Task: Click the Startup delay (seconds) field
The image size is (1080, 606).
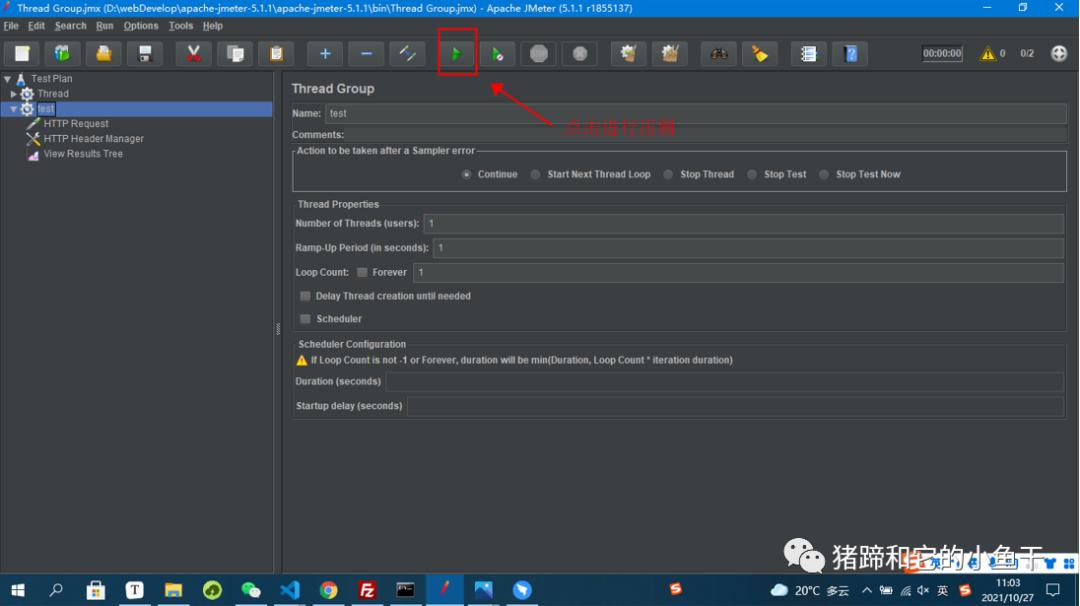Action: (x=736, y=406)
